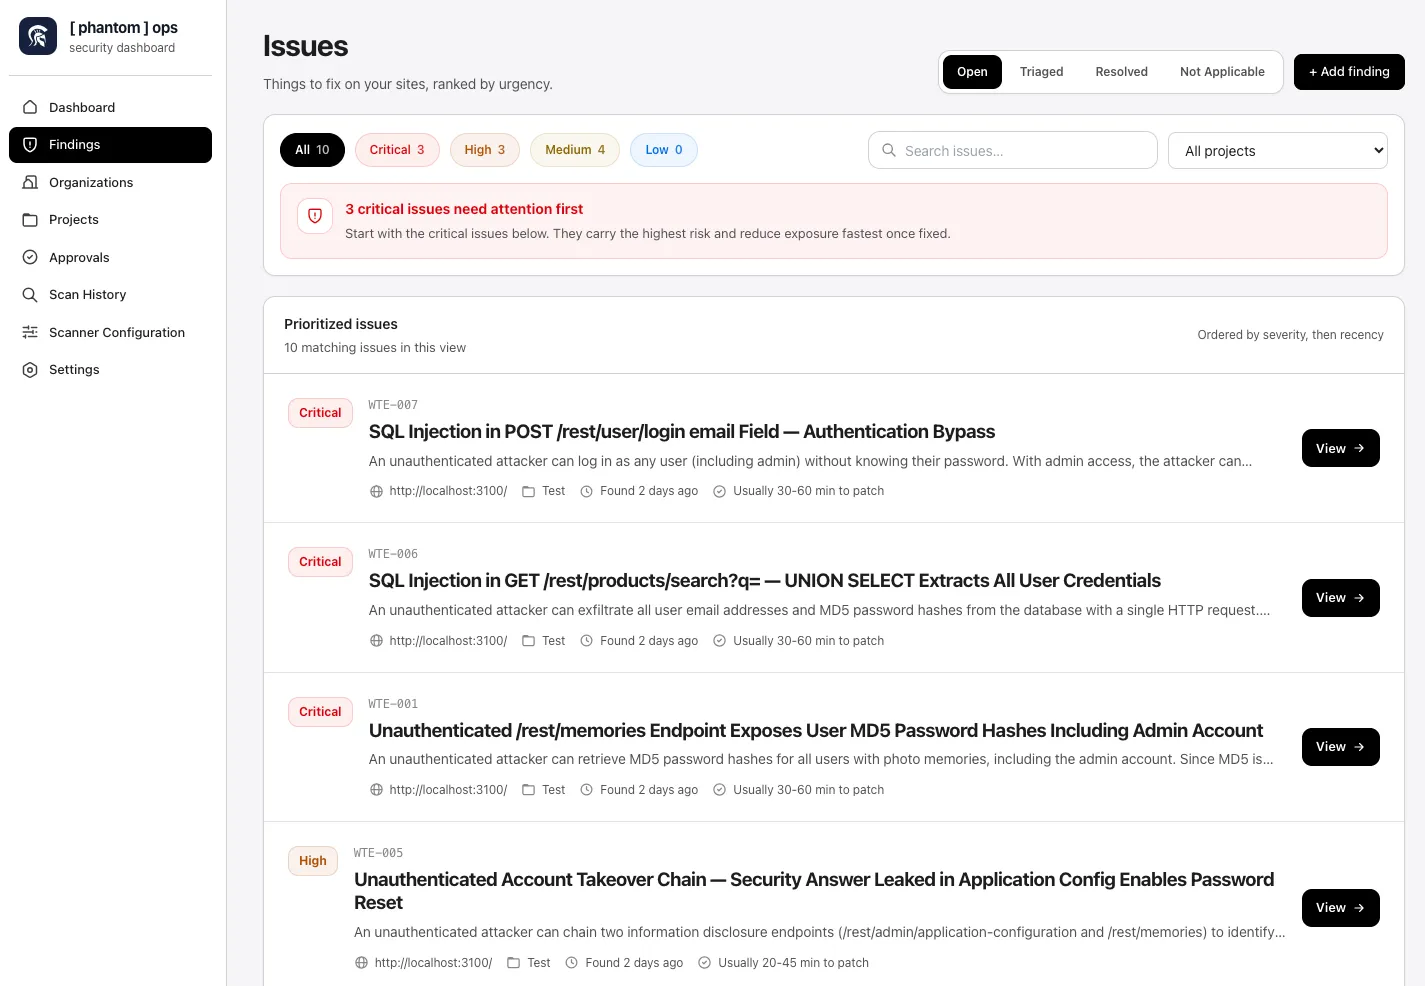1425x986 pixels.
Task: Click the Findings shield icon in sidebar
Action: 30,144
